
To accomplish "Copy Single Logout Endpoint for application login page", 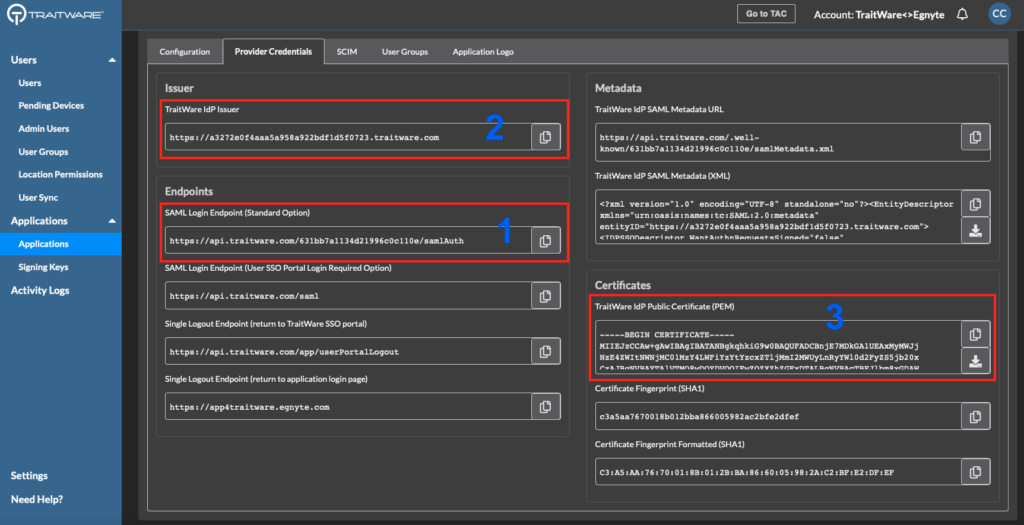I will pyautogui.click(x=545, y=407).
